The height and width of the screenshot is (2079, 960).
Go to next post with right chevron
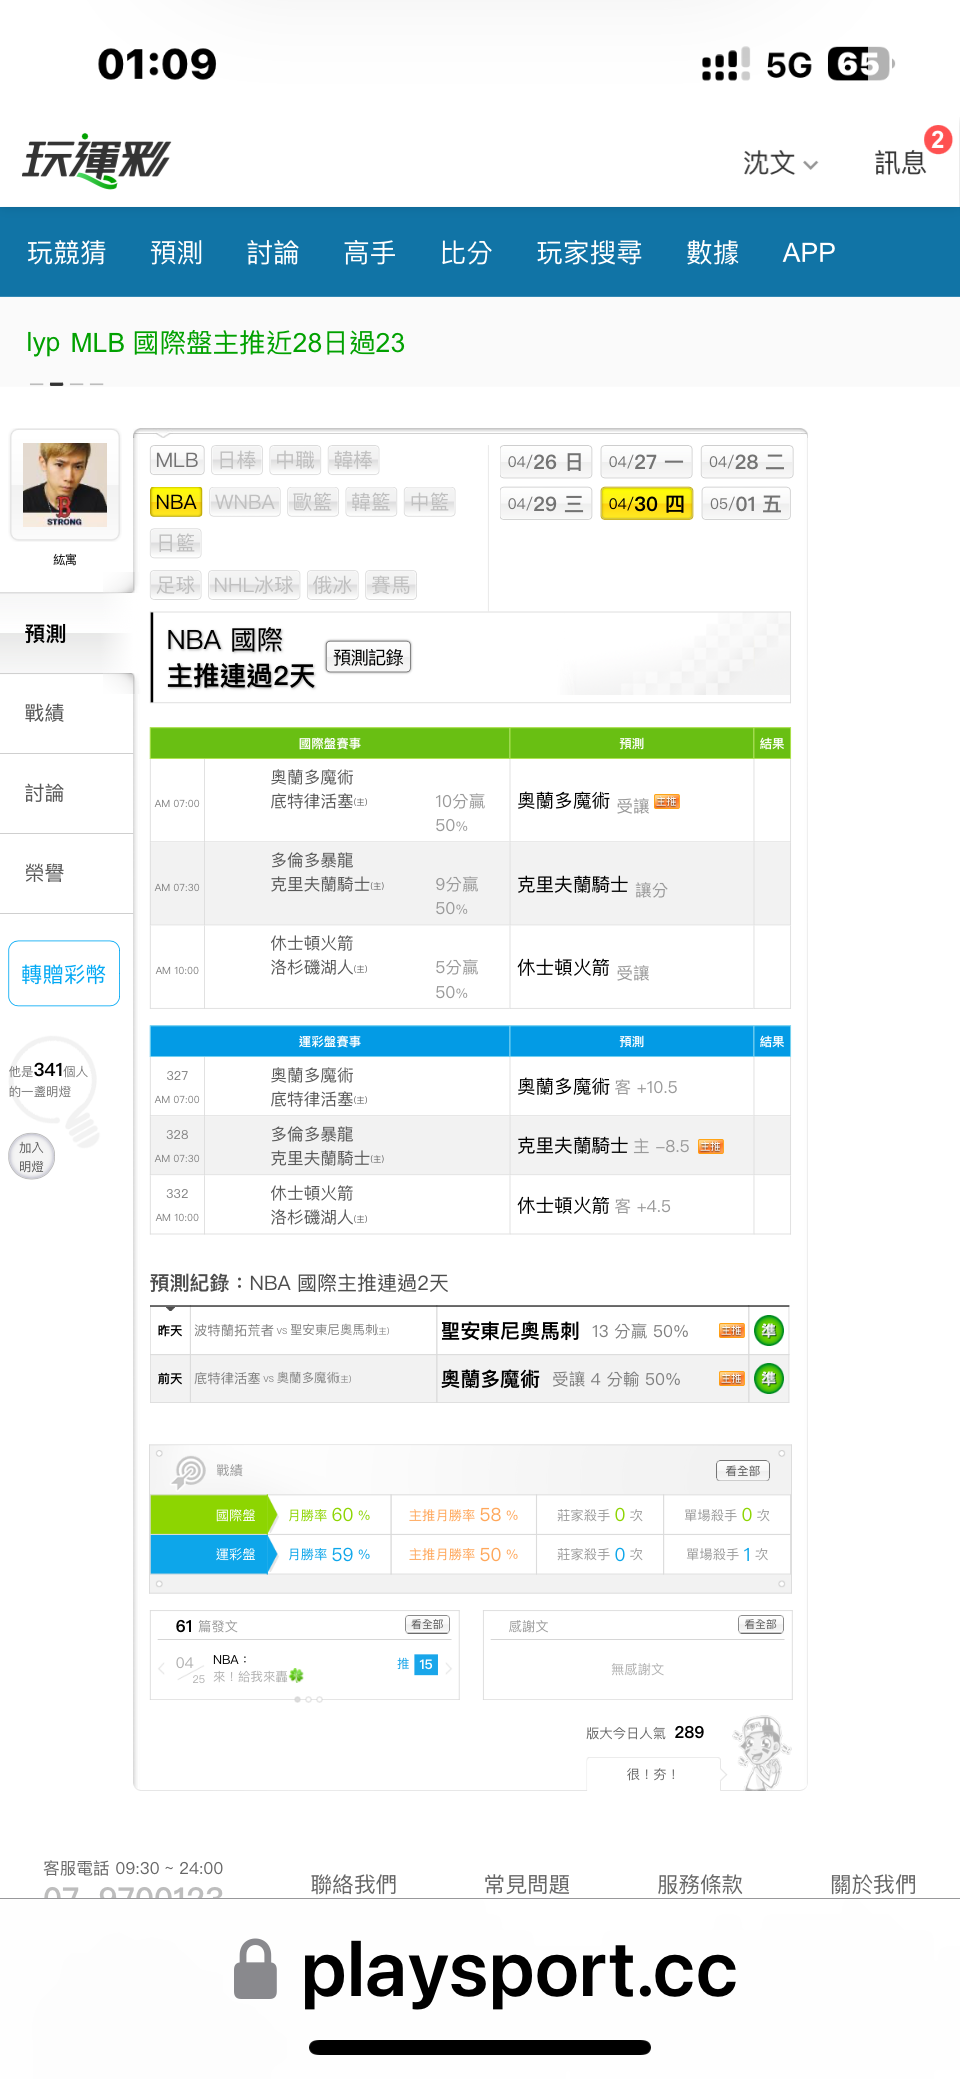[x=449, y=1668]
